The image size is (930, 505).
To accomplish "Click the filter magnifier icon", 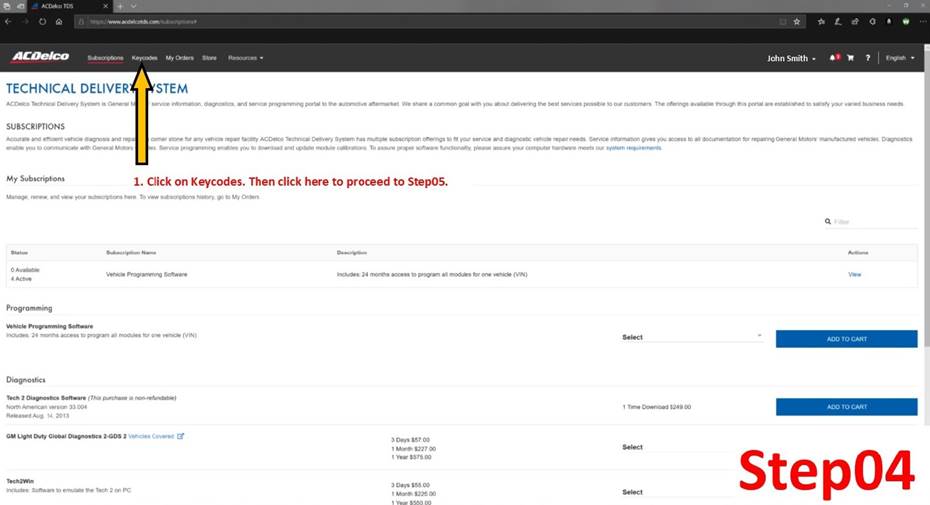I will point(827,221).
